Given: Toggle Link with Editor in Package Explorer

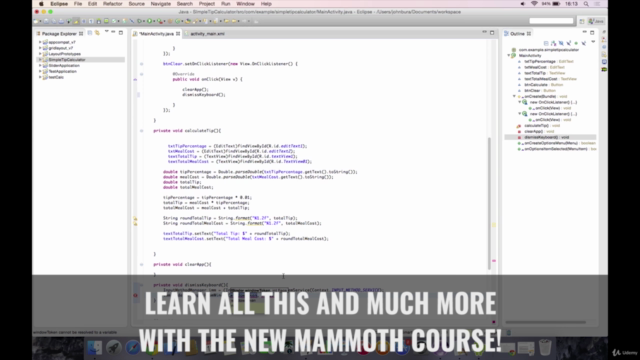Looking at the screenshot, I should 97,33.
